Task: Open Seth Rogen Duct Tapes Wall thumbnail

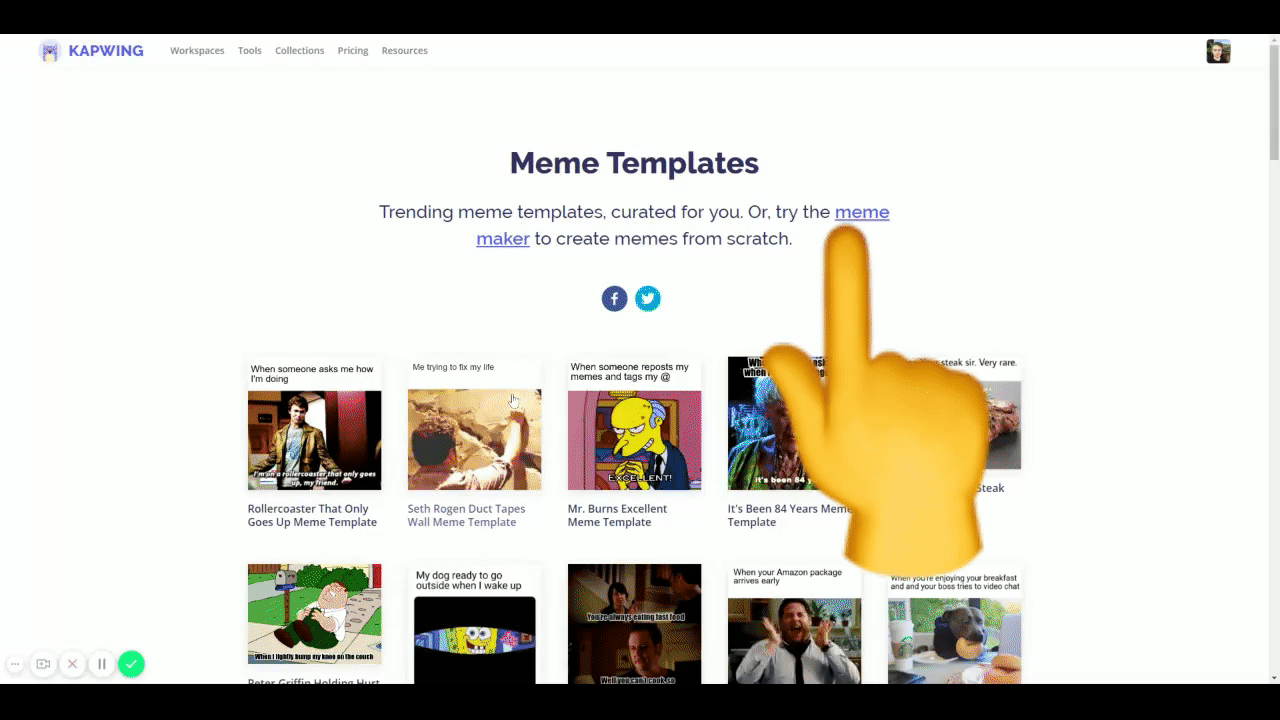Action: 474,439
